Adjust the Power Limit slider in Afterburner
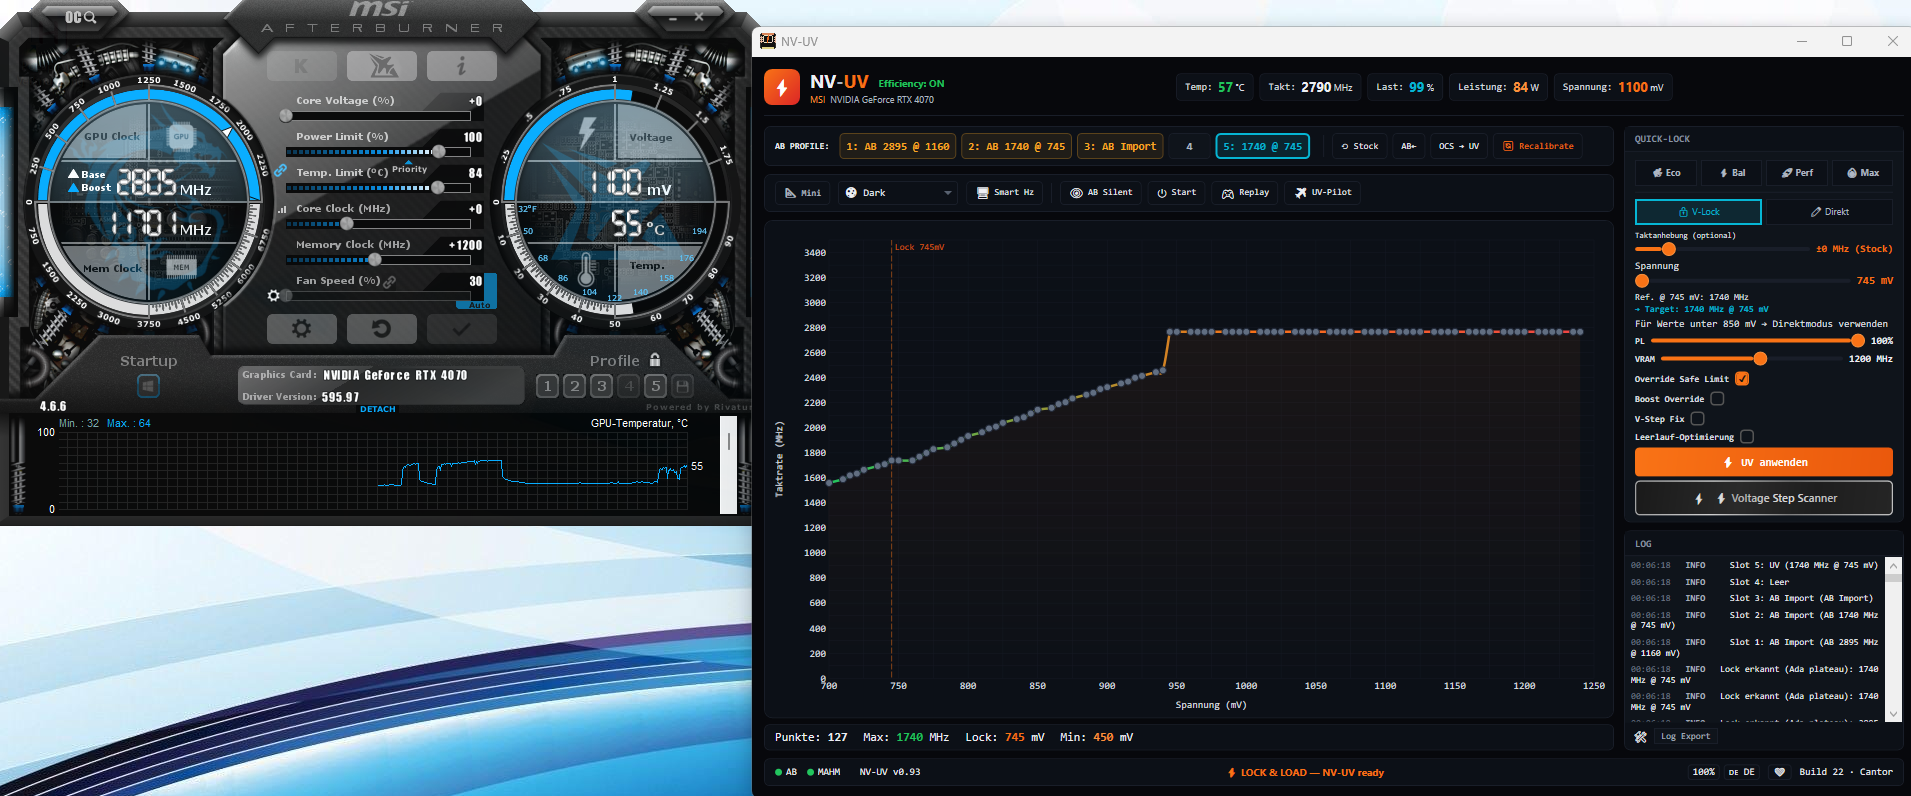 click(x=379, y=152)
